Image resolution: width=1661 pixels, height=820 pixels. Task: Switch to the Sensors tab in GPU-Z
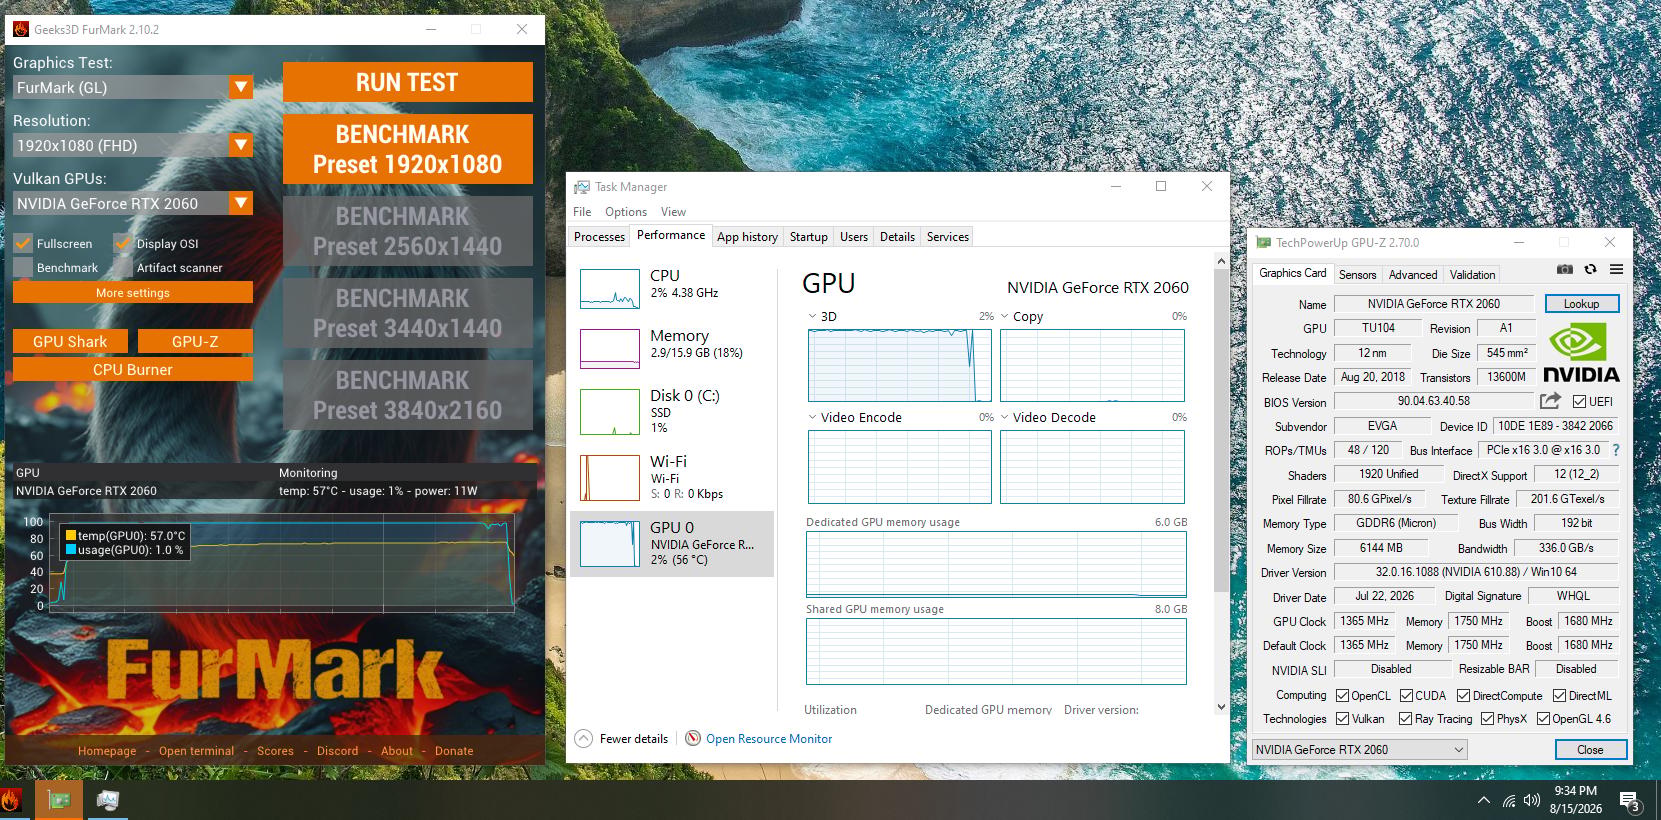click(x=1357, y=275)
